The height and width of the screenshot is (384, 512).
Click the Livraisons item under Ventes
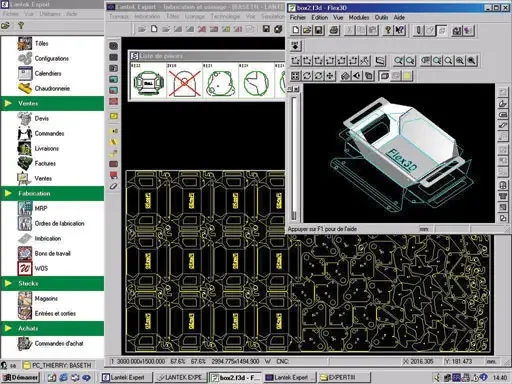click(x=47, y=148)
